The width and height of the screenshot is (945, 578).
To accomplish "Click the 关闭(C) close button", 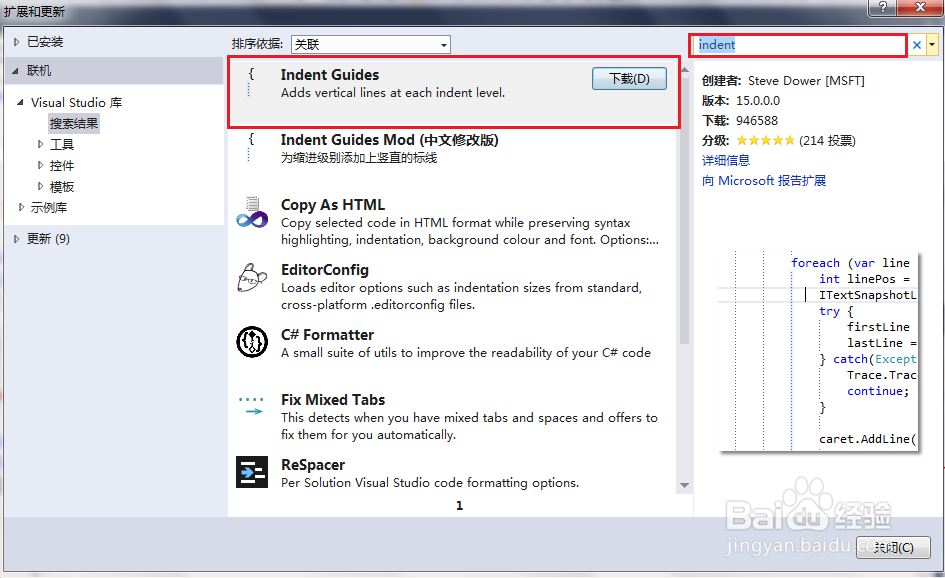I will point(893,547).
